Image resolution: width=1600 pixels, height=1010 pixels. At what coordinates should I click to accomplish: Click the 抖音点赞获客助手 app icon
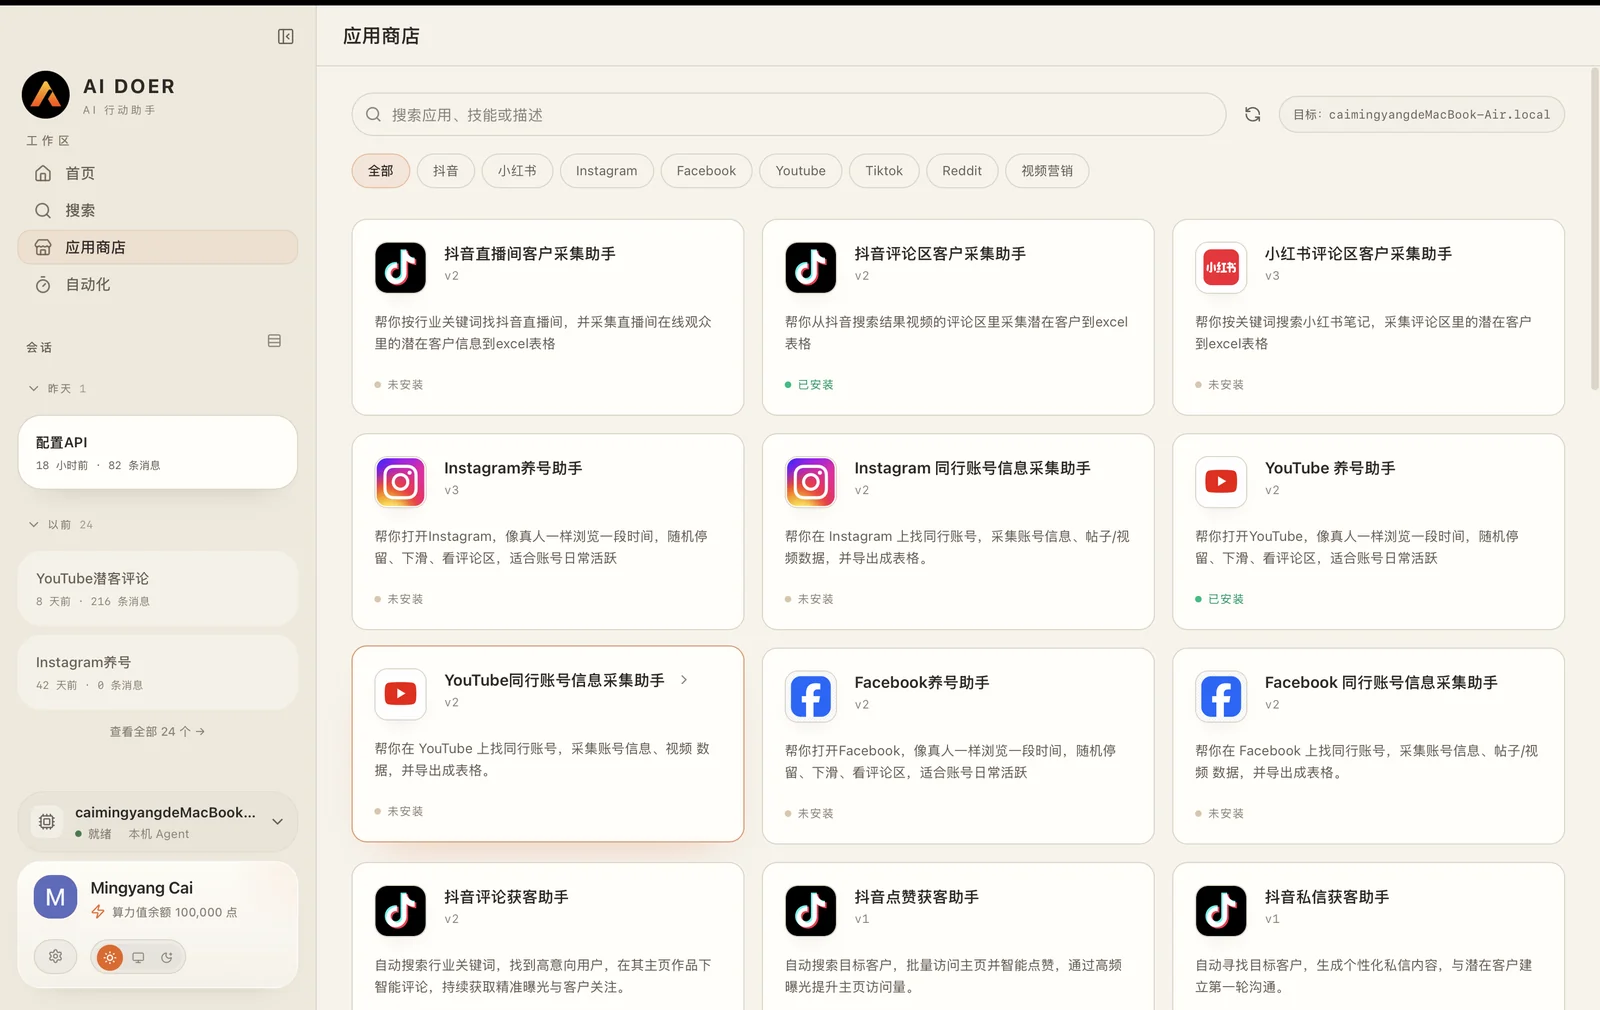pos(810,911)
